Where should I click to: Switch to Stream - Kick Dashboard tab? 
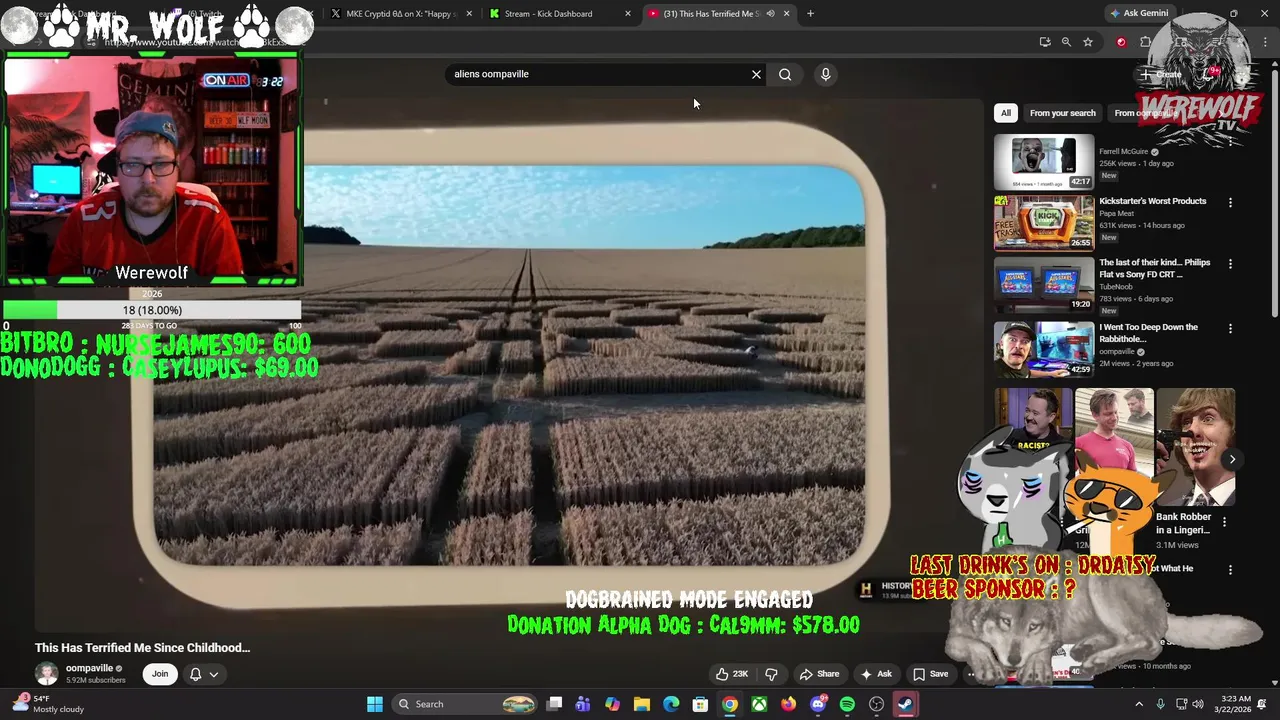click(x=548, y=14)
